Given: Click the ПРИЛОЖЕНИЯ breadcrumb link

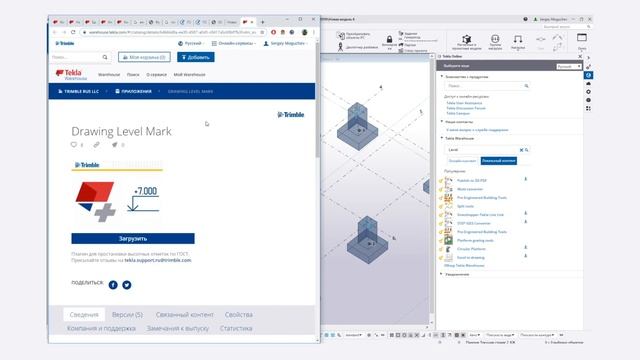Looking at the screenshot, I should tap(133, 91).
